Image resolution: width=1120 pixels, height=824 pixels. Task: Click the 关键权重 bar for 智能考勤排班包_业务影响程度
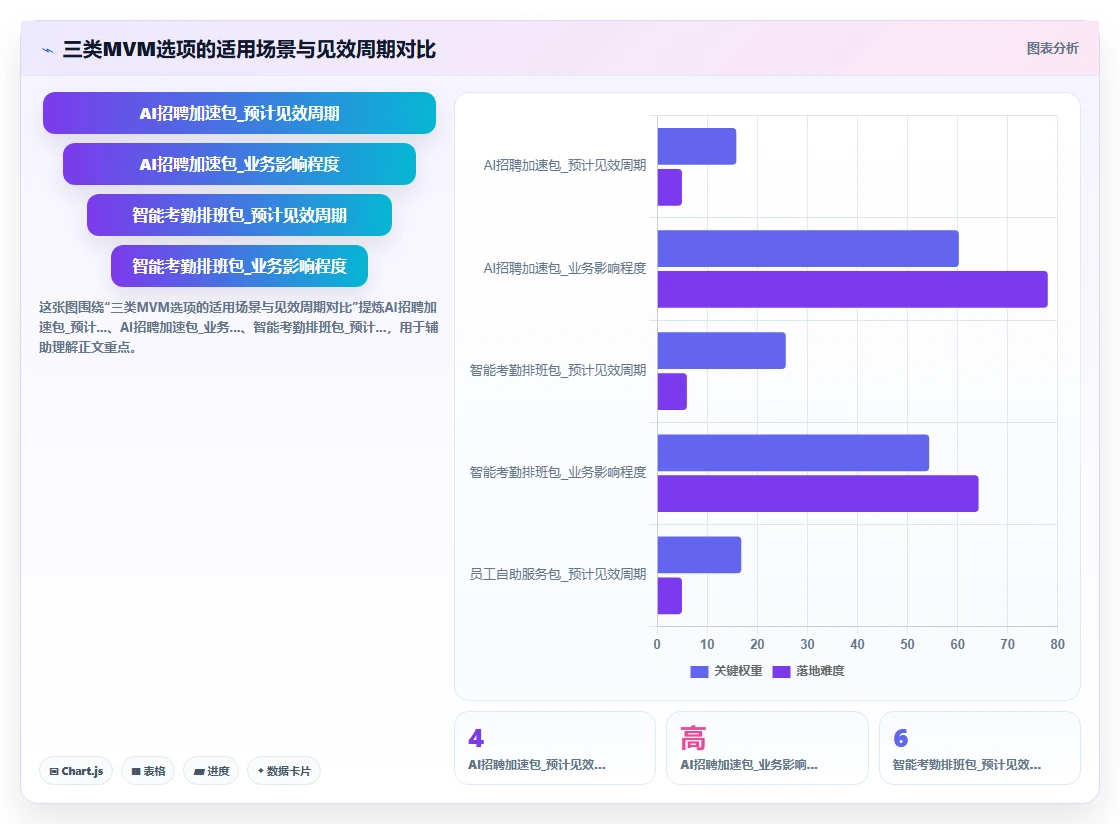coord(793,453)
